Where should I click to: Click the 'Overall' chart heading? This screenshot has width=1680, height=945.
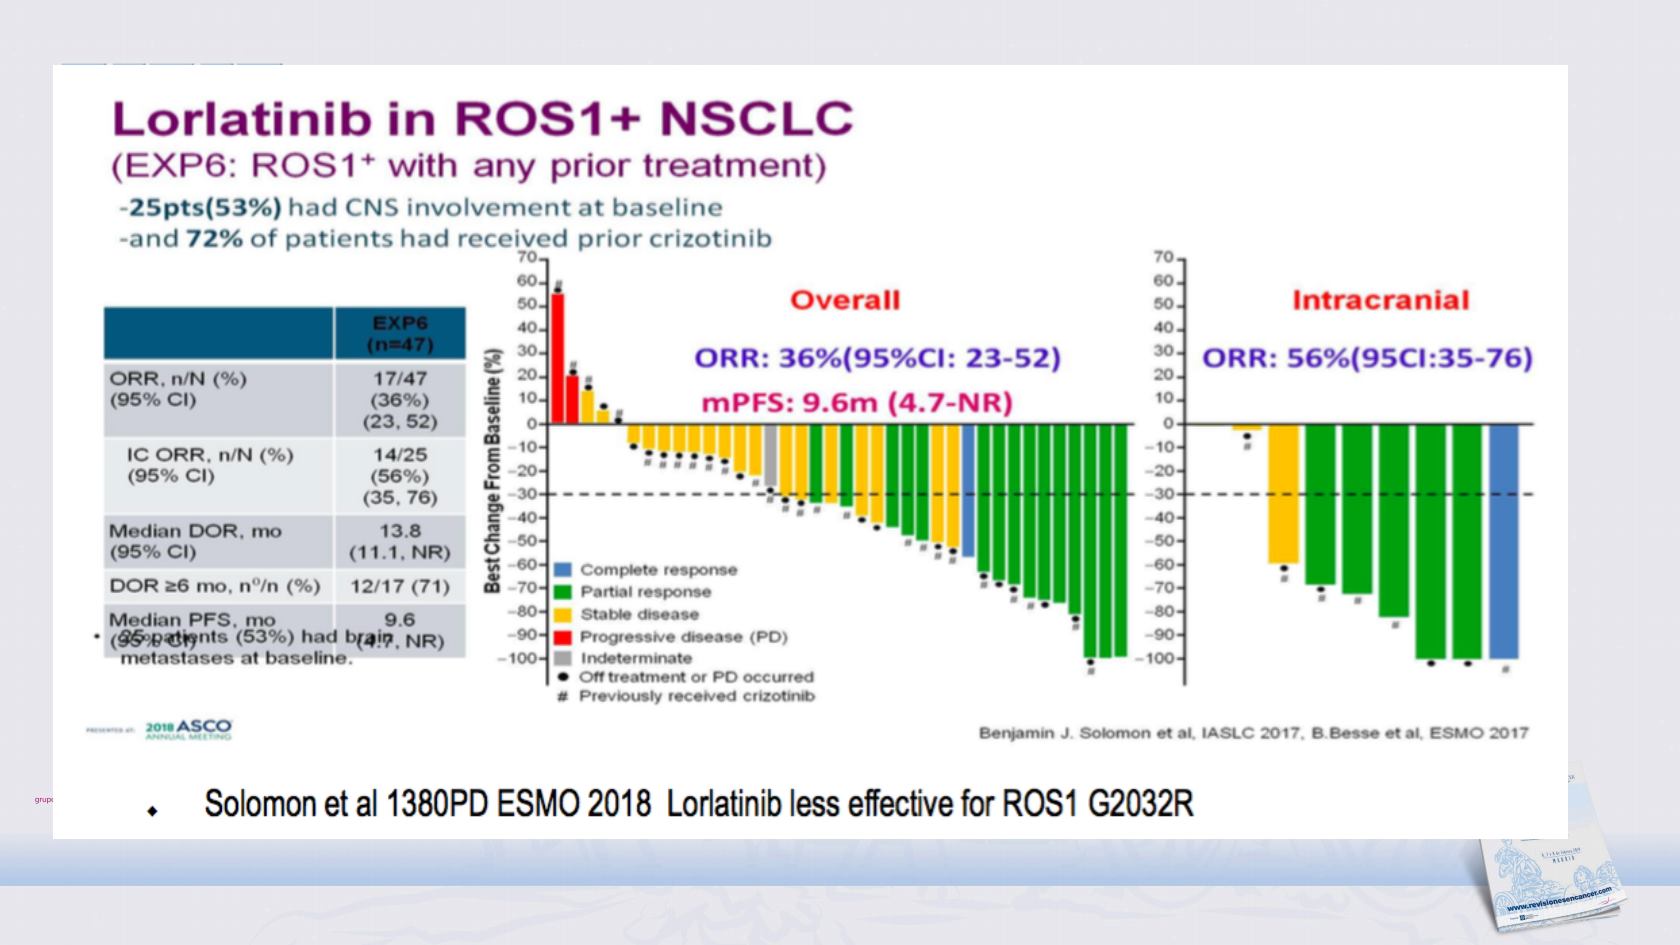click(845, 300)
